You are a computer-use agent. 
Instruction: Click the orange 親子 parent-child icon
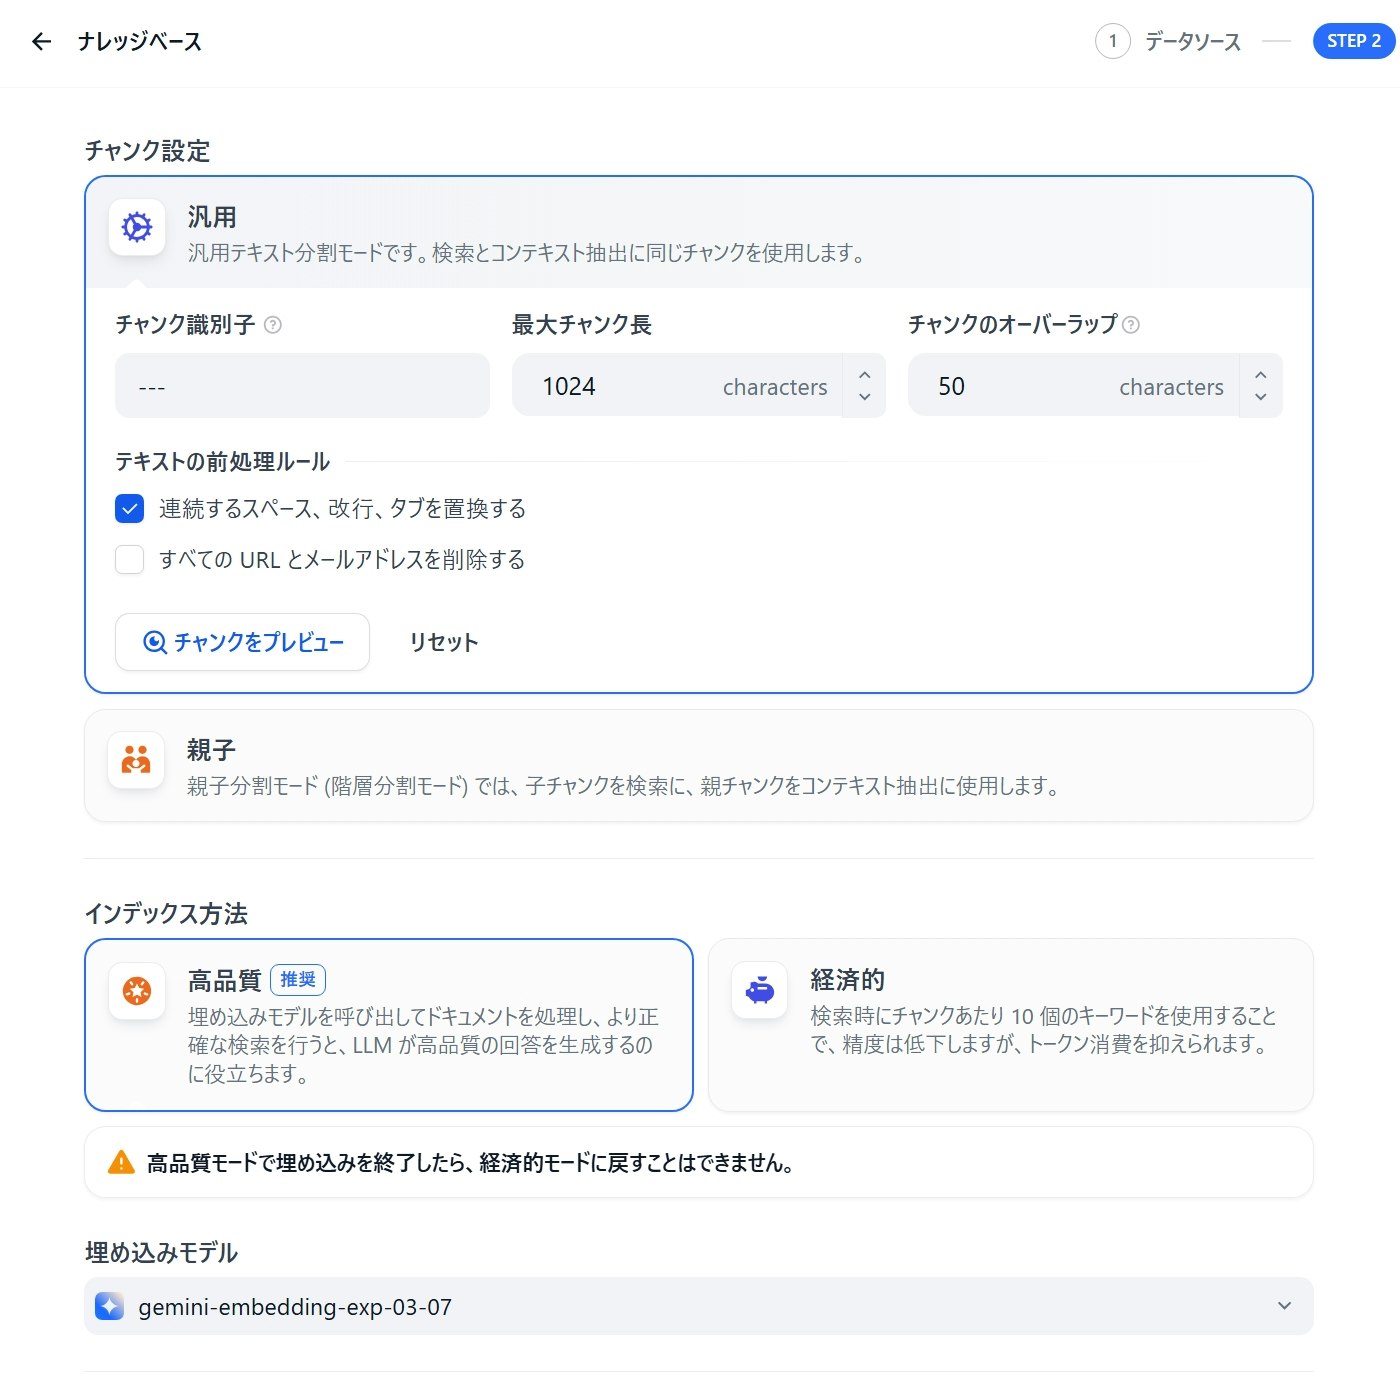point(135,760)
